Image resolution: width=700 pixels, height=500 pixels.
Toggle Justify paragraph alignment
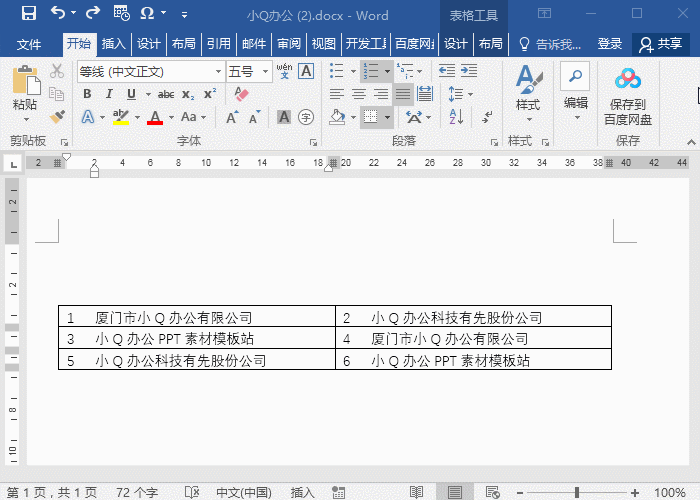click(403, 94)
